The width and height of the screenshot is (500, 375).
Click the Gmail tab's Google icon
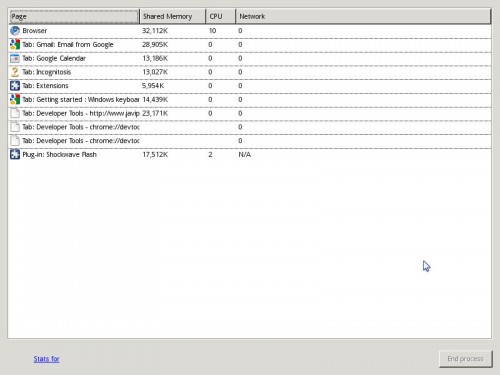pos(15,44)
